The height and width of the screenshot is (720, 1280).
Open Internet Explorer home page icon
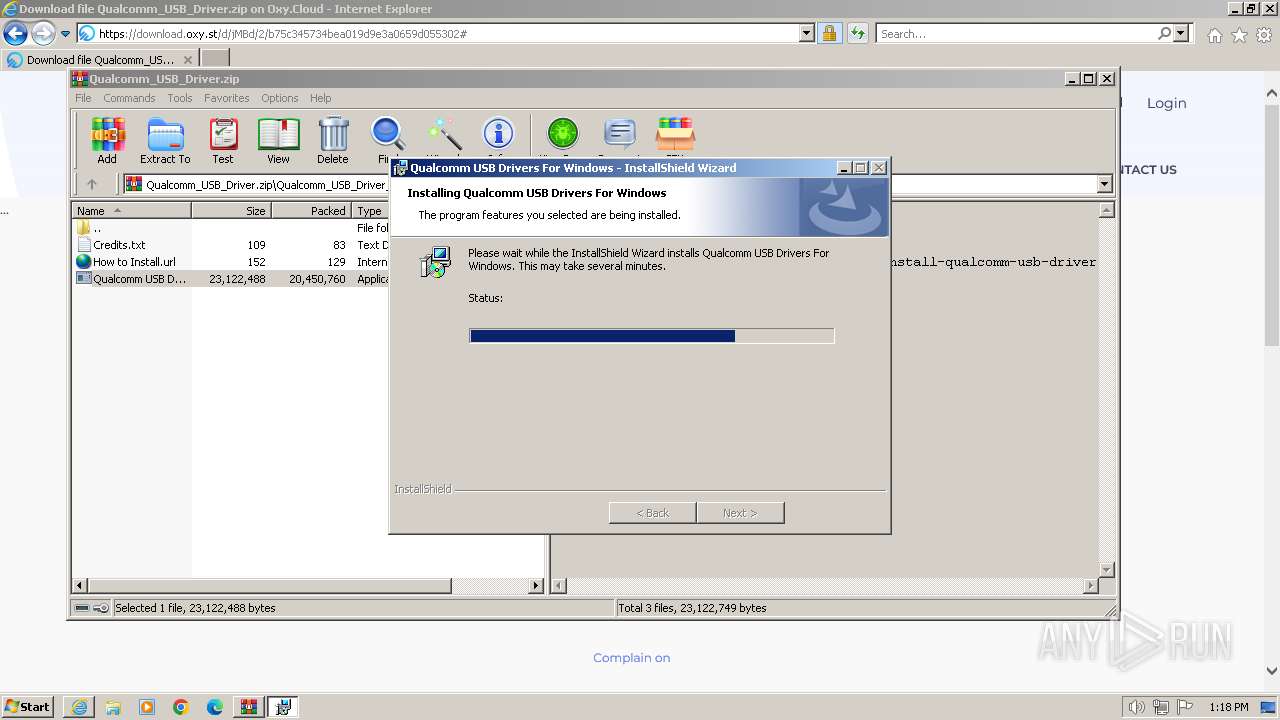coord(1214,35)
